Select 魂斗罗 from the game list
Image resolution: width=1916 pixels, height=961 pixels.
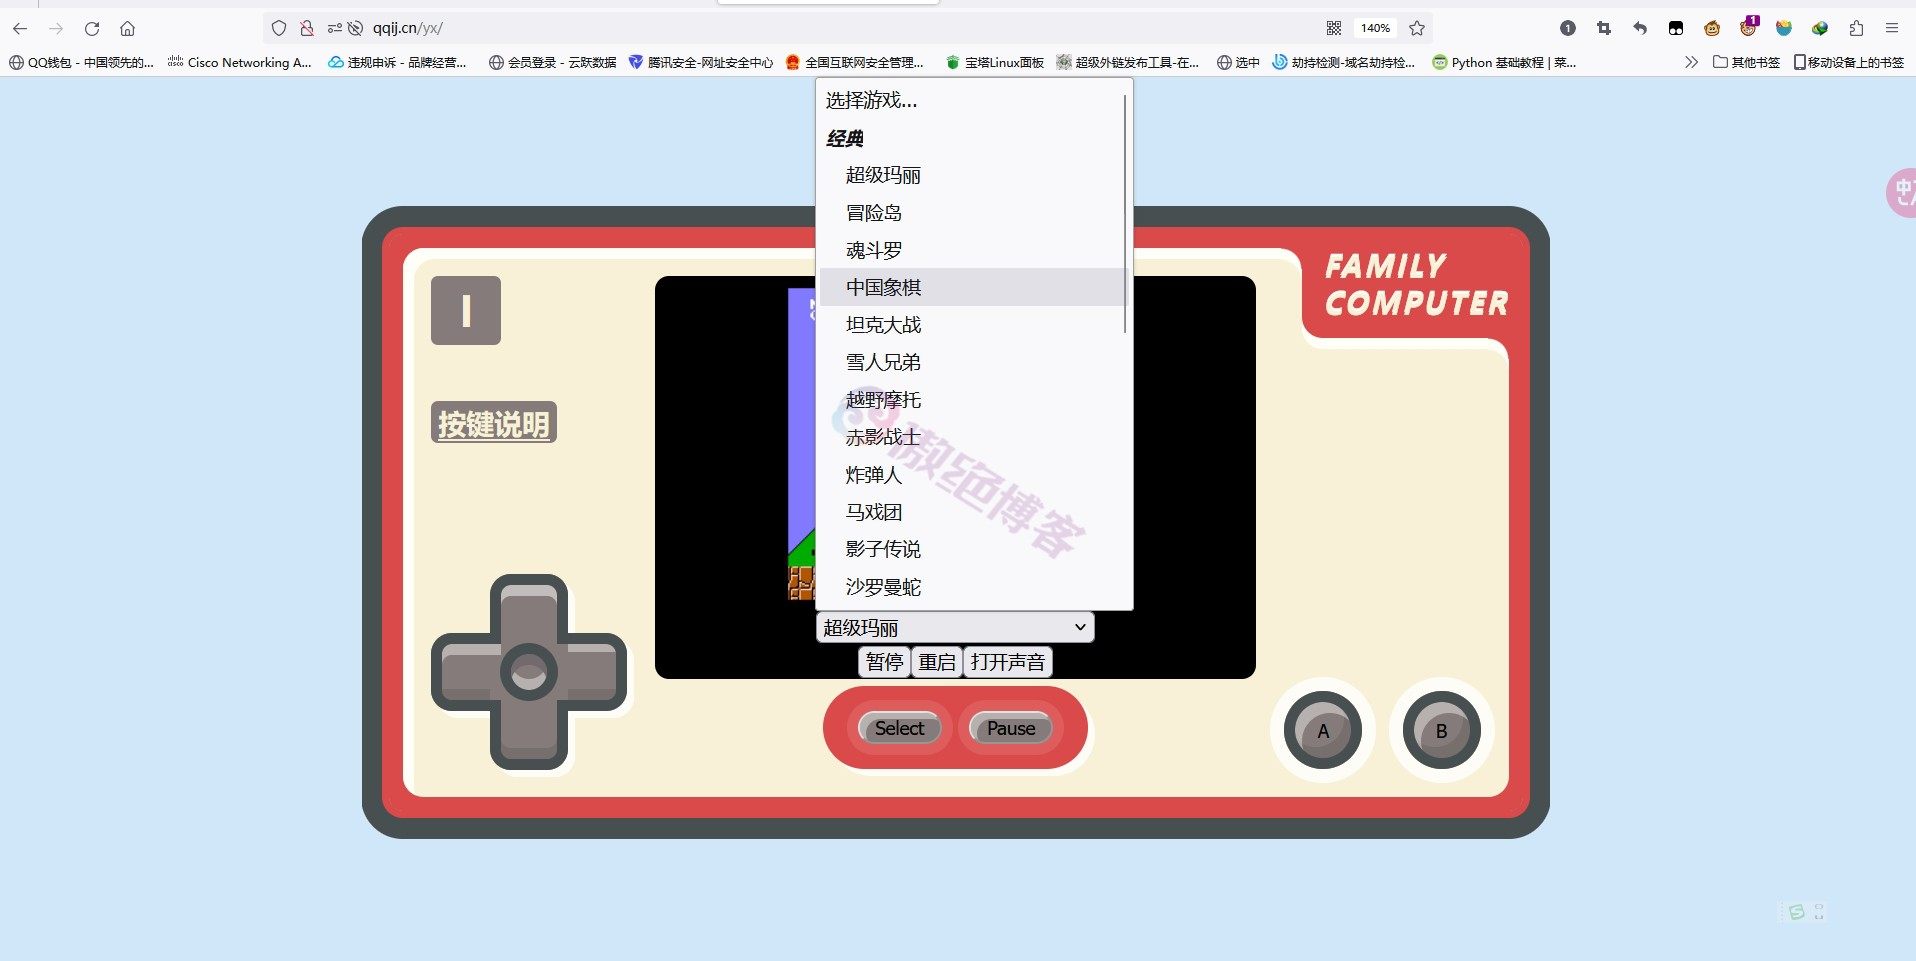972,250
